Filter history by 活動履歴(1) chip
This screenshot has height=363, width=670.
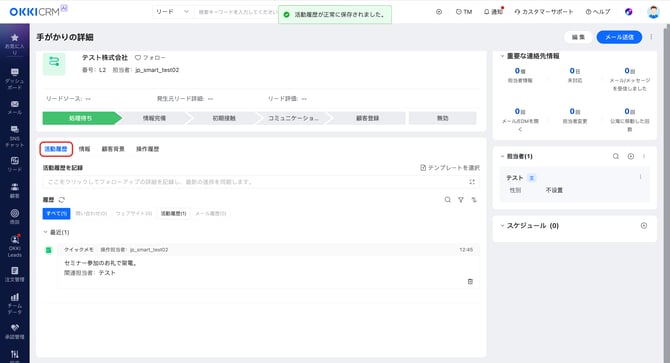point(173,214)
